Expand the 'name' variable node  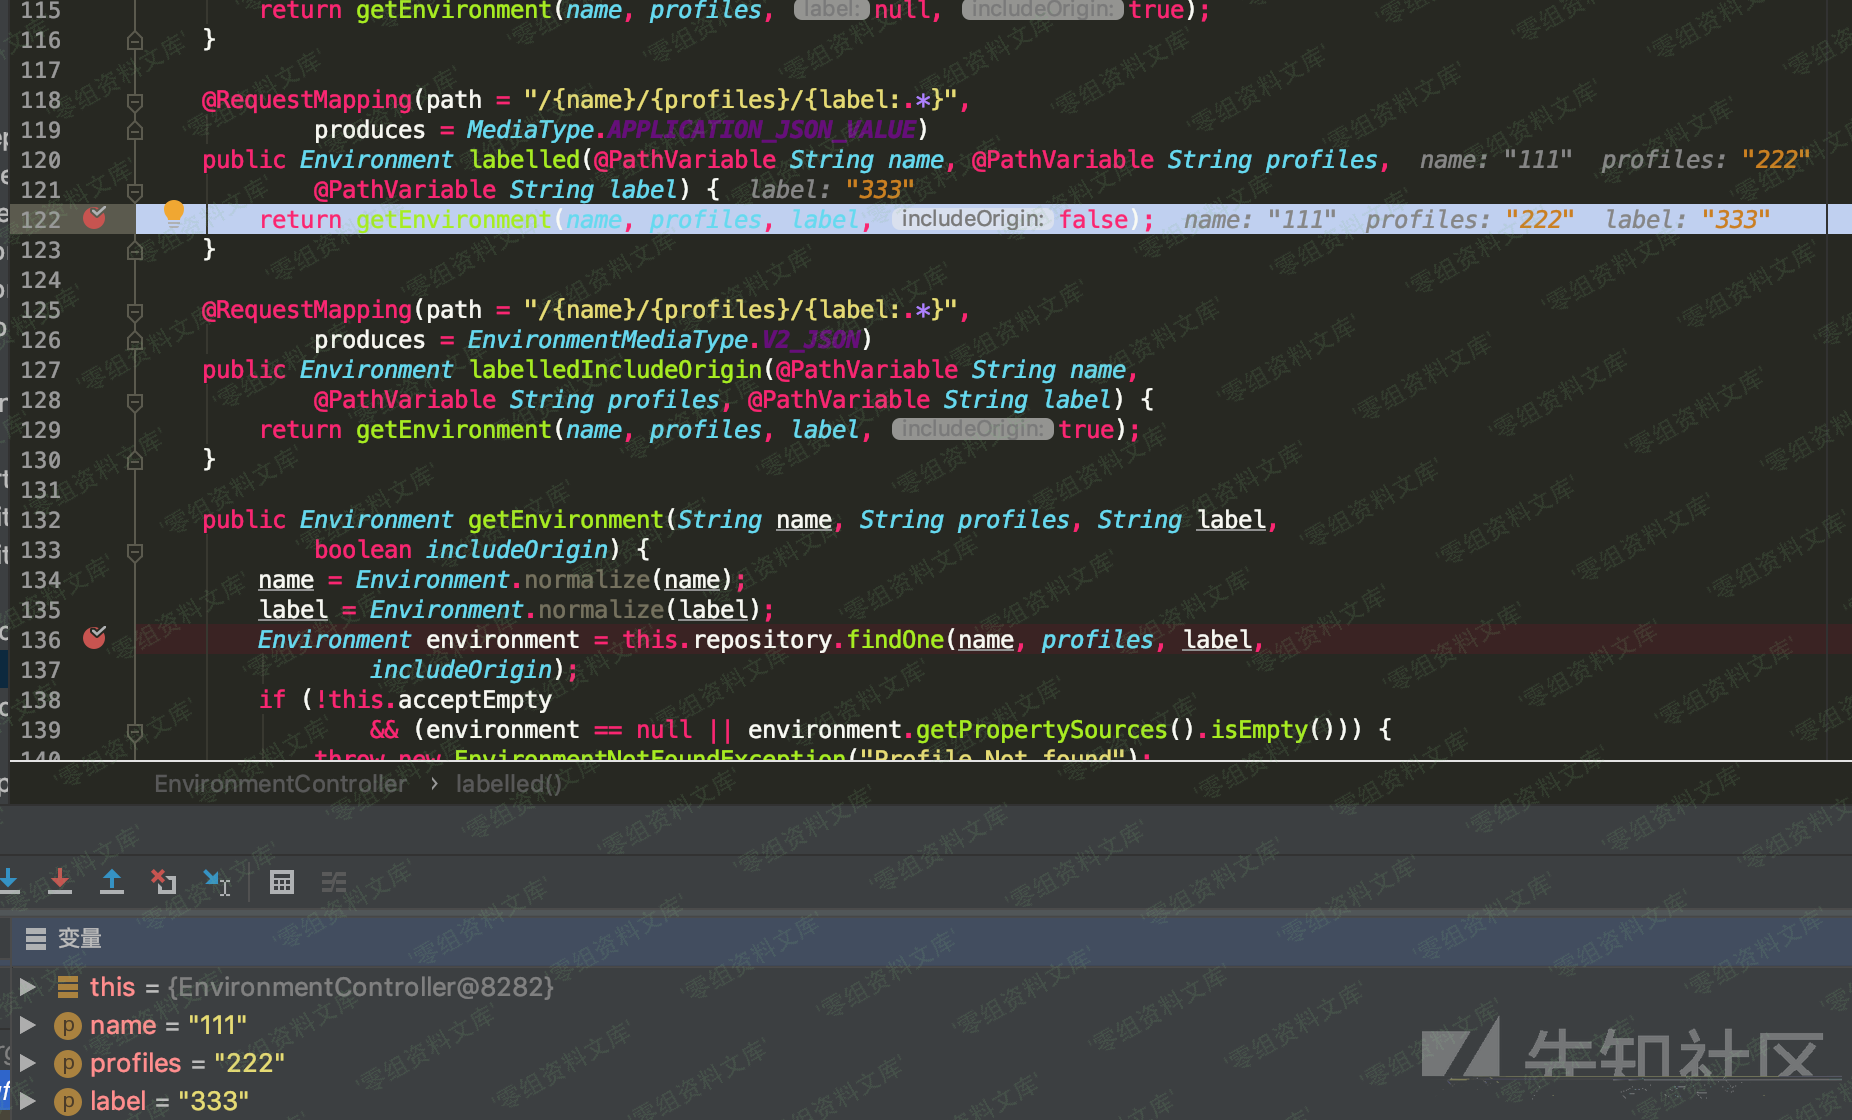point(28,1025)
